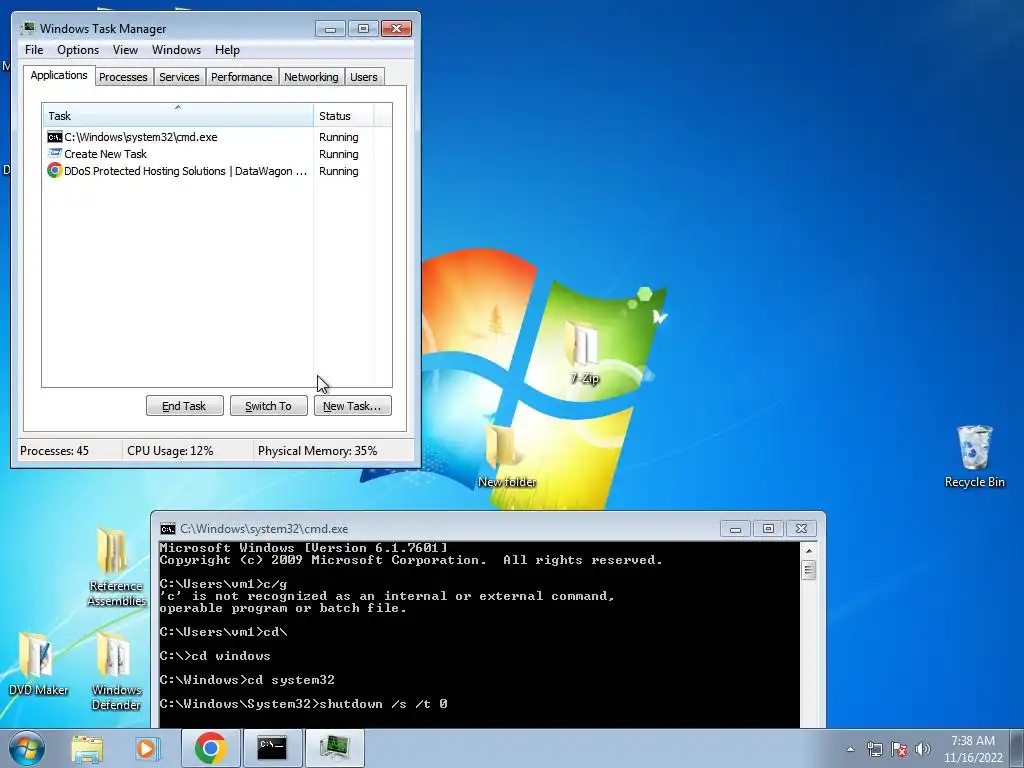Open the Action Center flag icon
Screen dimensions: 1024x768
[899, 749]
